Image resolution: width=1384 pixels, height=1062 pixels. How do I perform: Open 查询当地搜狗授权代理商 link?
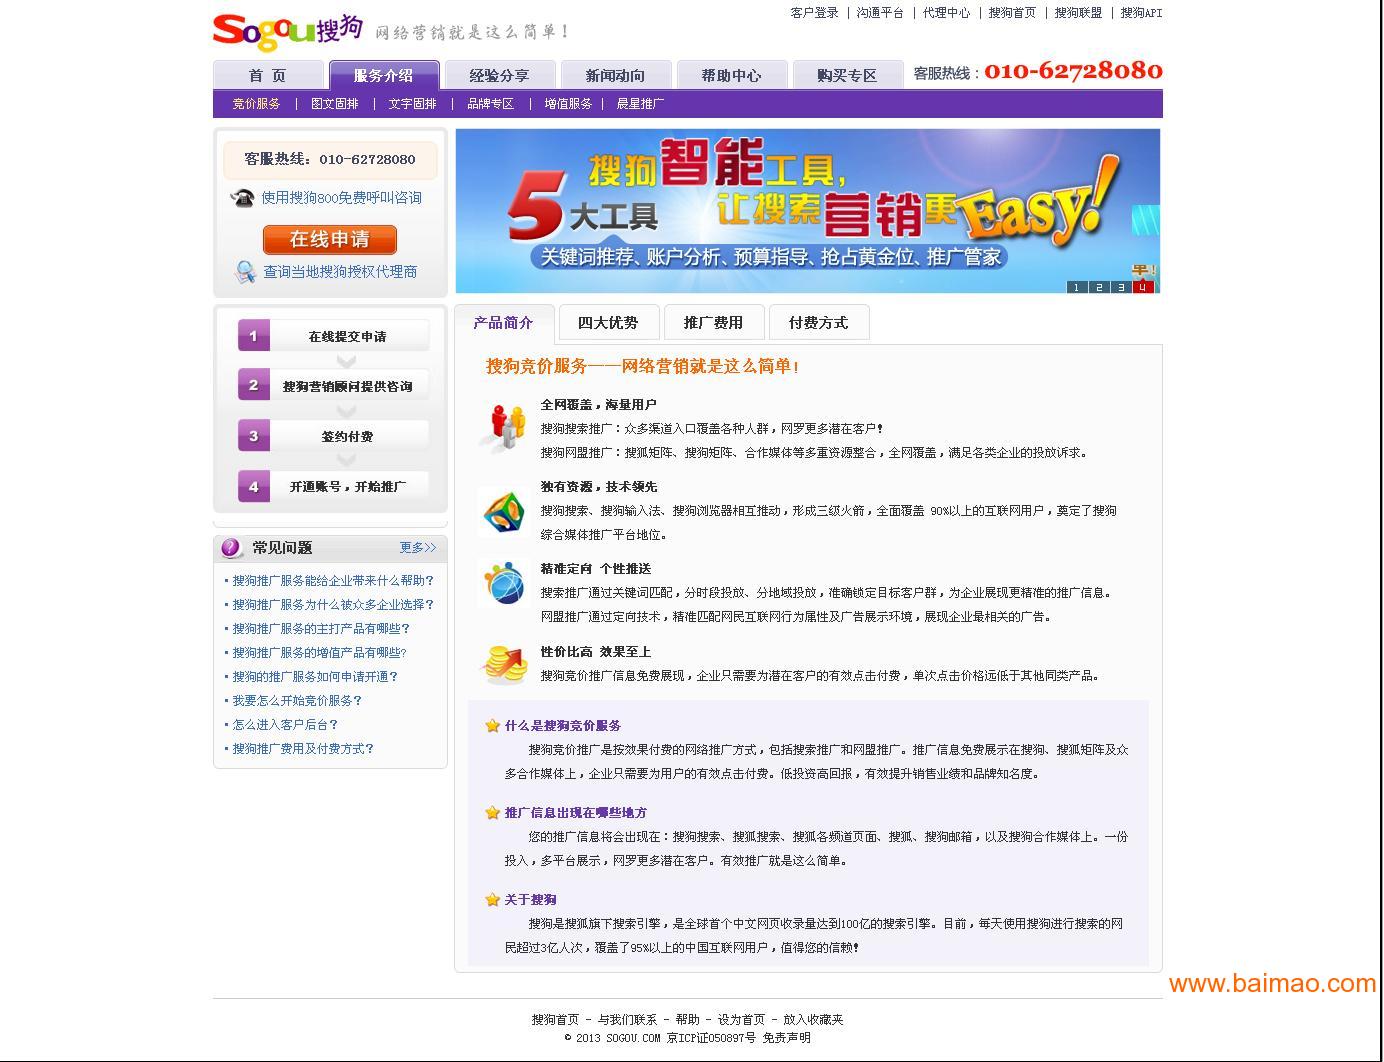[340, 272]
